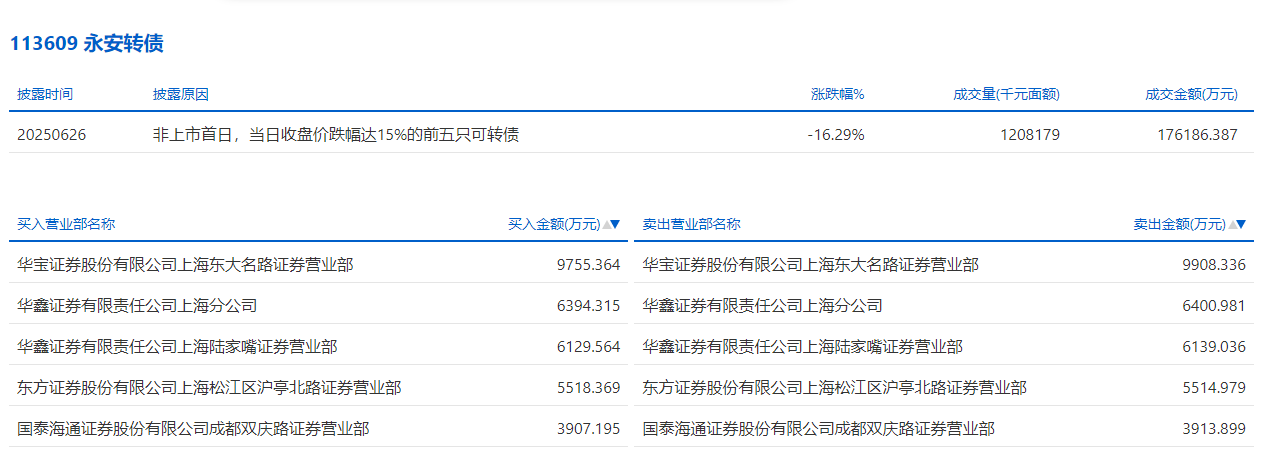
Task: Select the change value -16.29%
Action: click(x=836, y=134)
